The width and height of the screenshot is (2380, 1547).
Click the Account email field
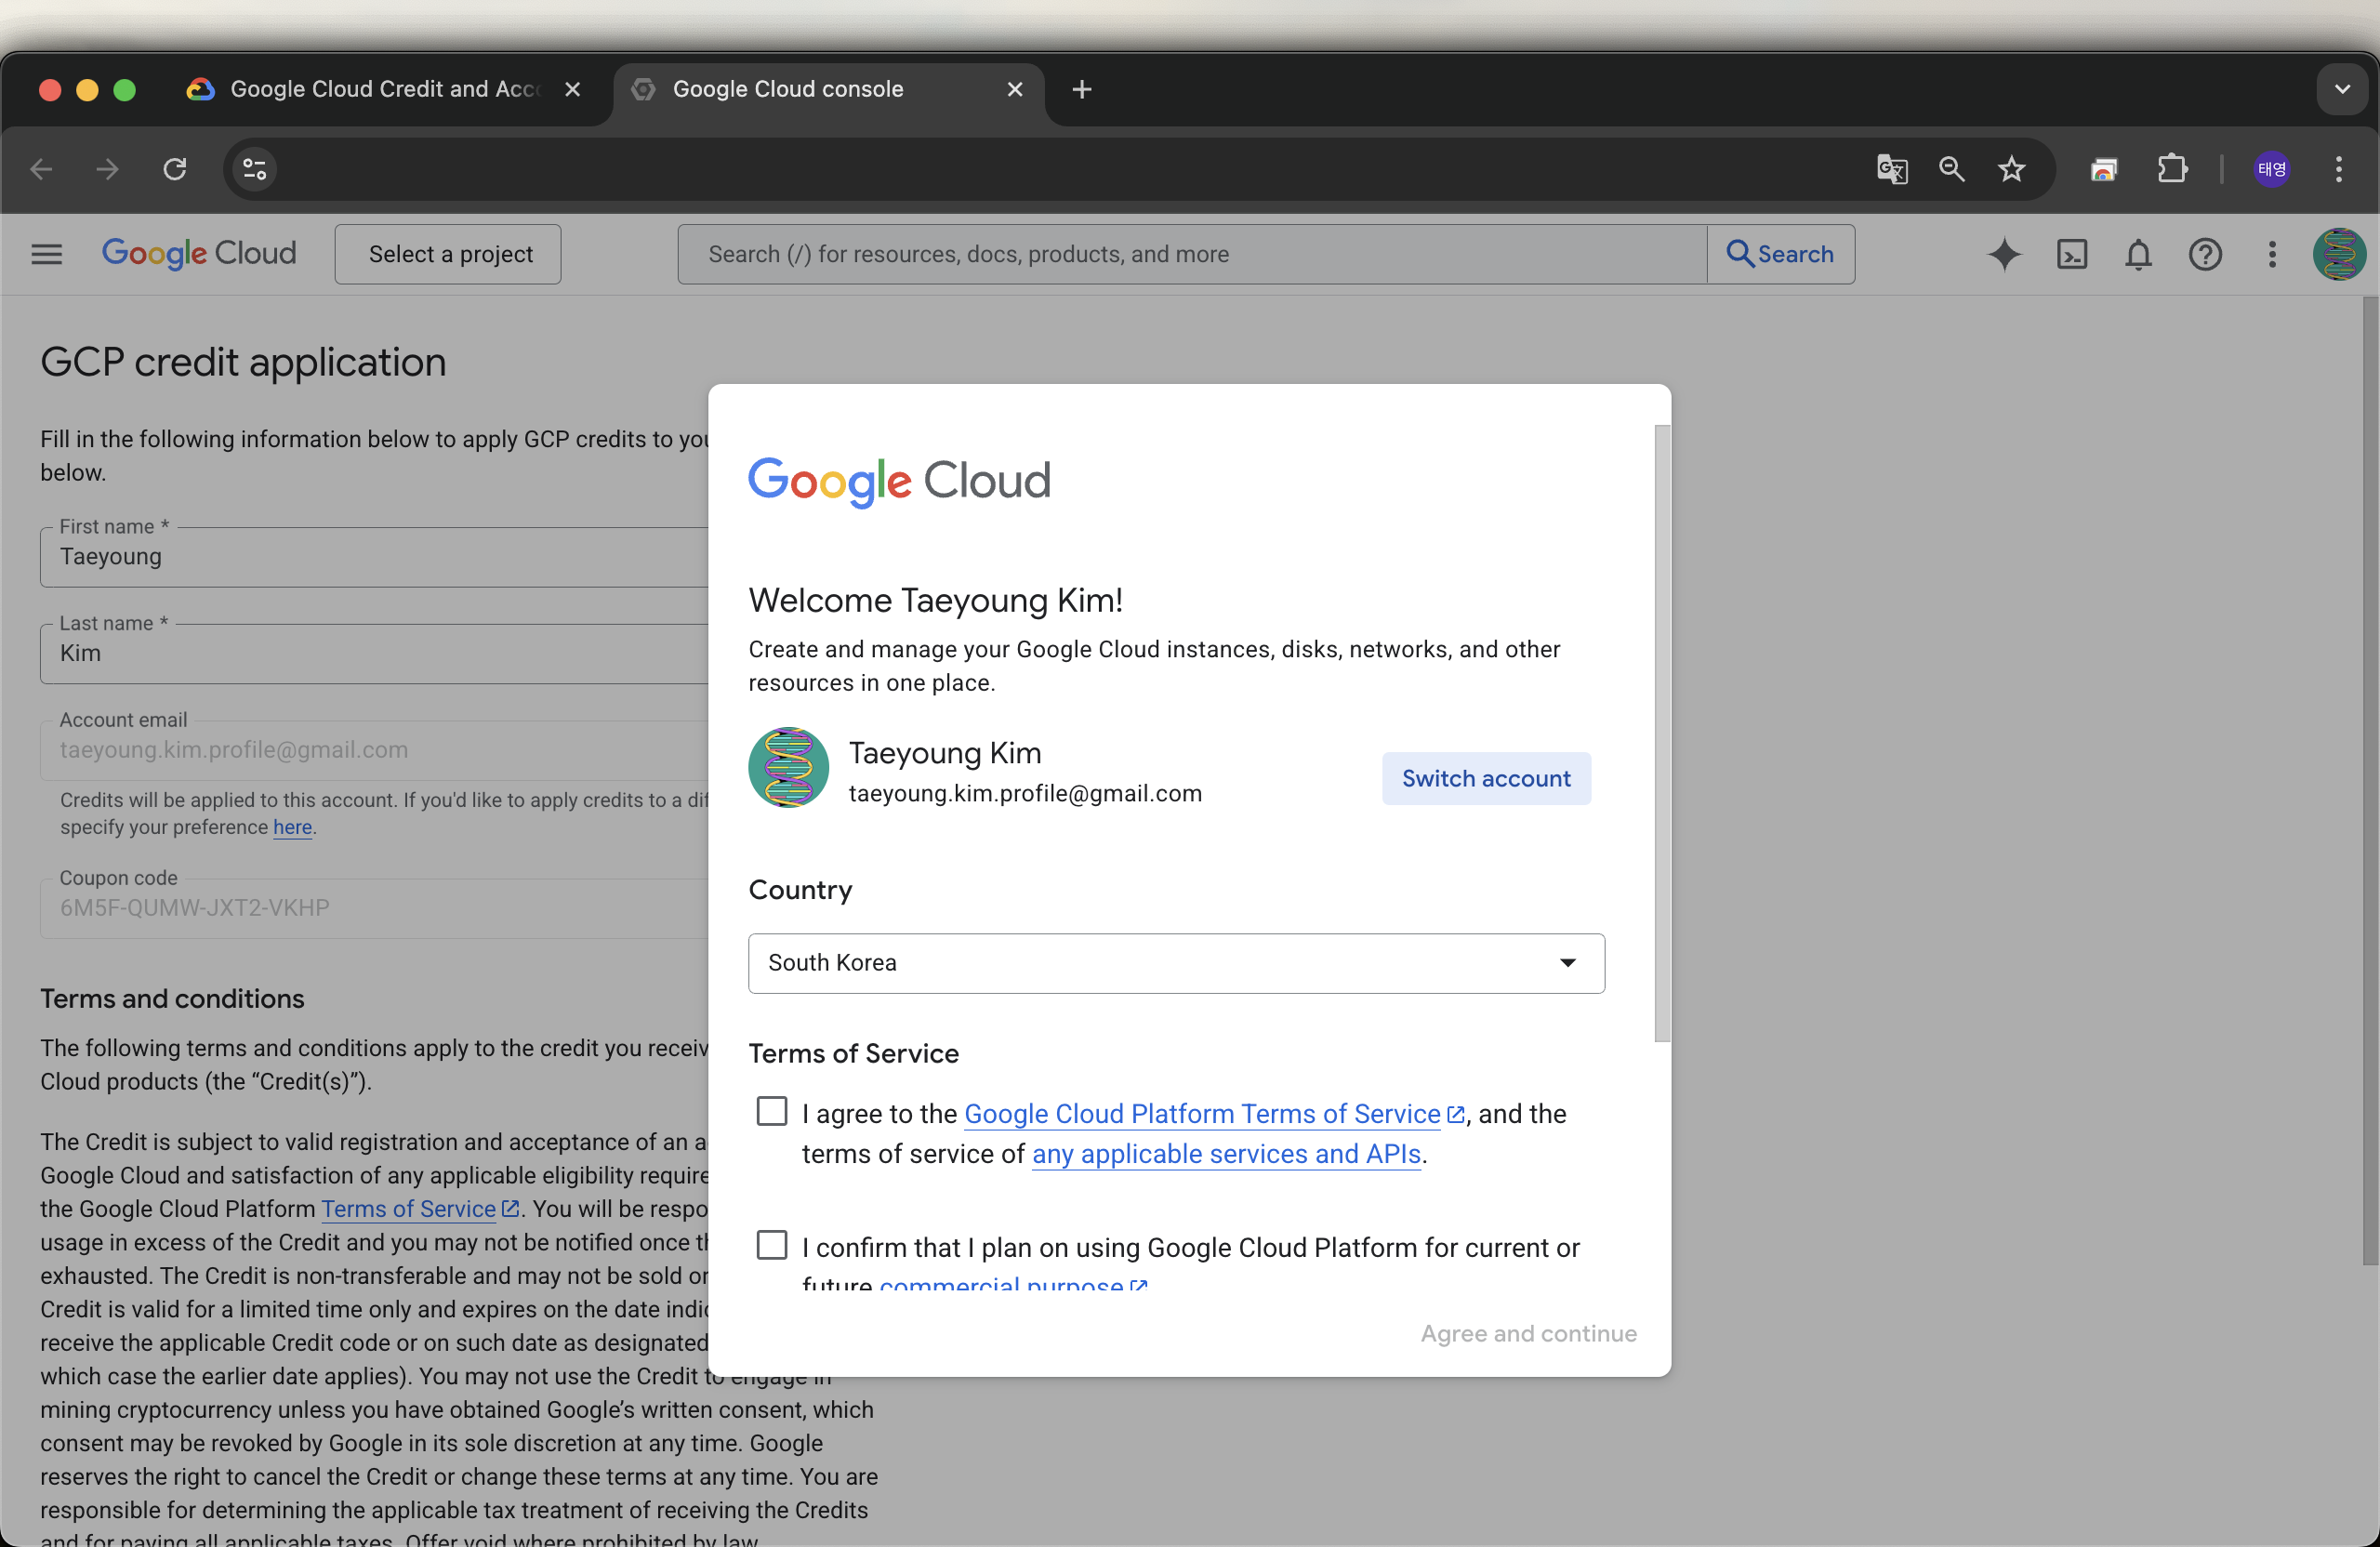pyautogui.click(x=375, y=750)
